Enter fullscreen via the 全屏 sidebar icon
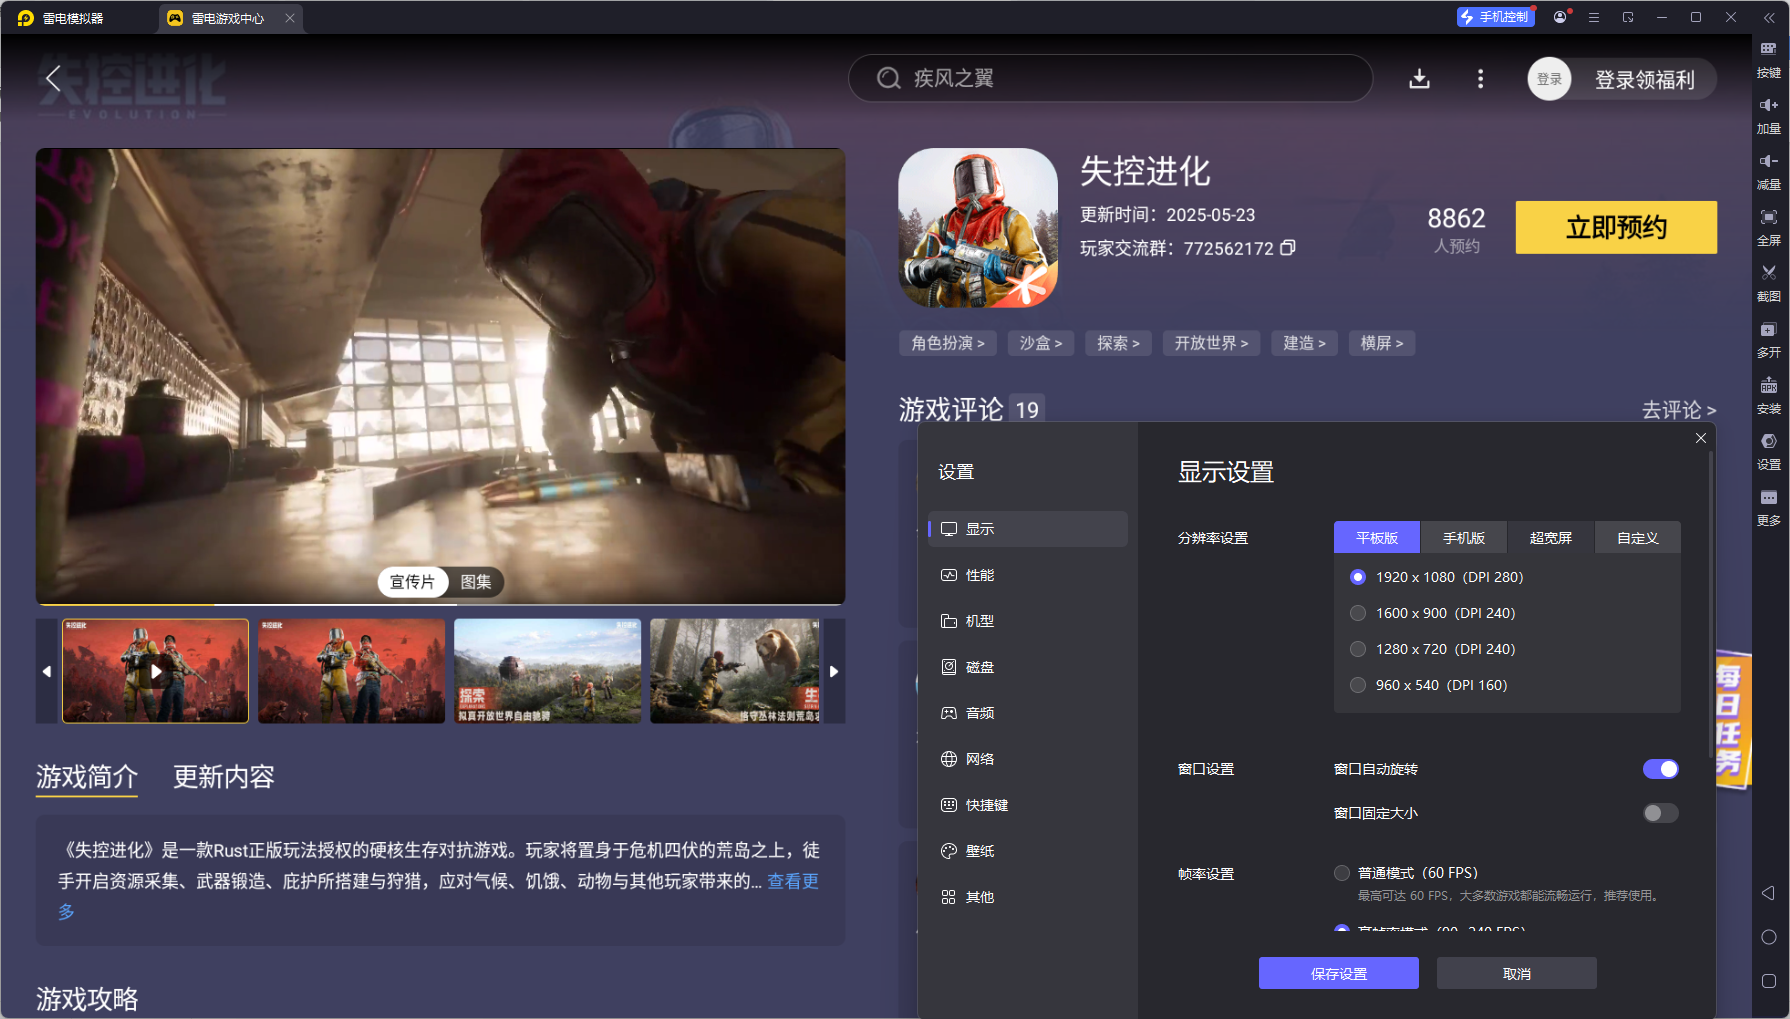The image size is (1790, 1019). point(1768,224)
